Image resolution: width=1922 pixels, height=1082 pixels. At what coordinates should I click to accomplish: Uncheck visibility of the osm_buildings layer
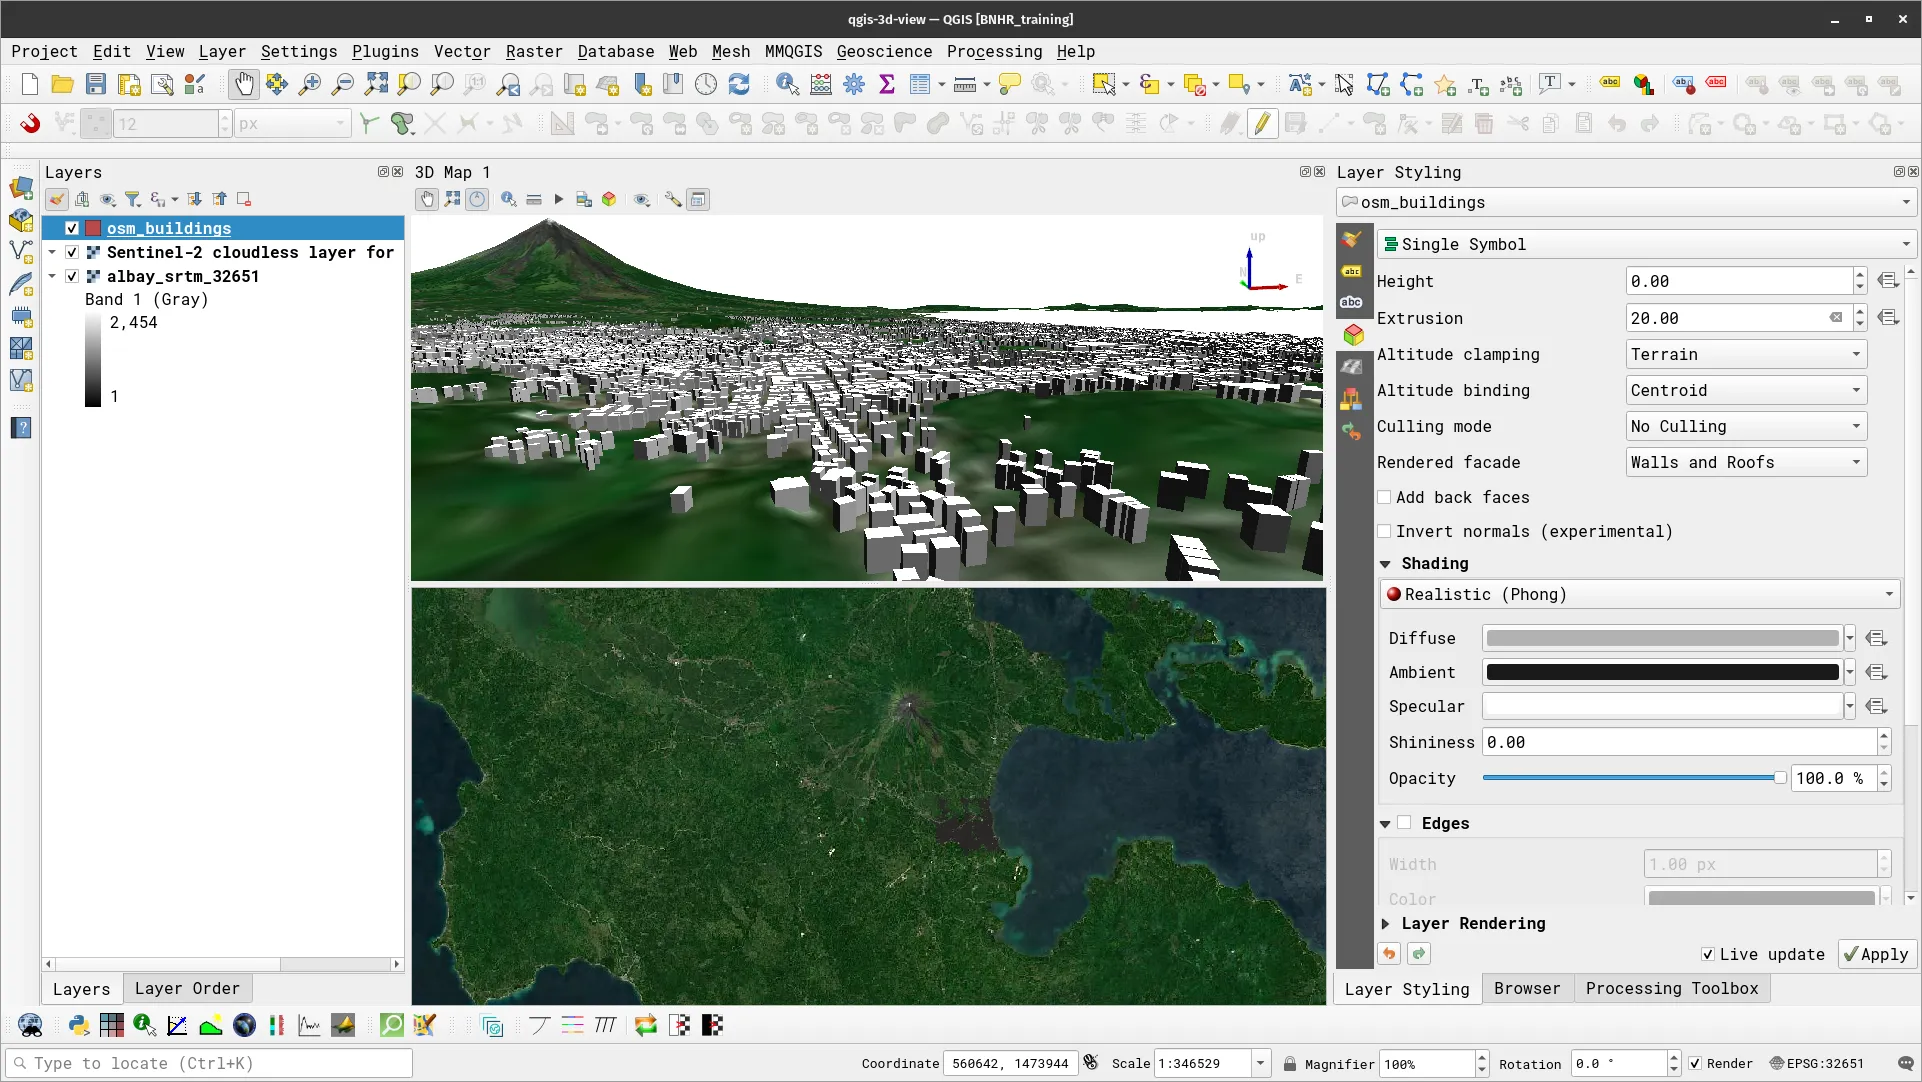71,228
